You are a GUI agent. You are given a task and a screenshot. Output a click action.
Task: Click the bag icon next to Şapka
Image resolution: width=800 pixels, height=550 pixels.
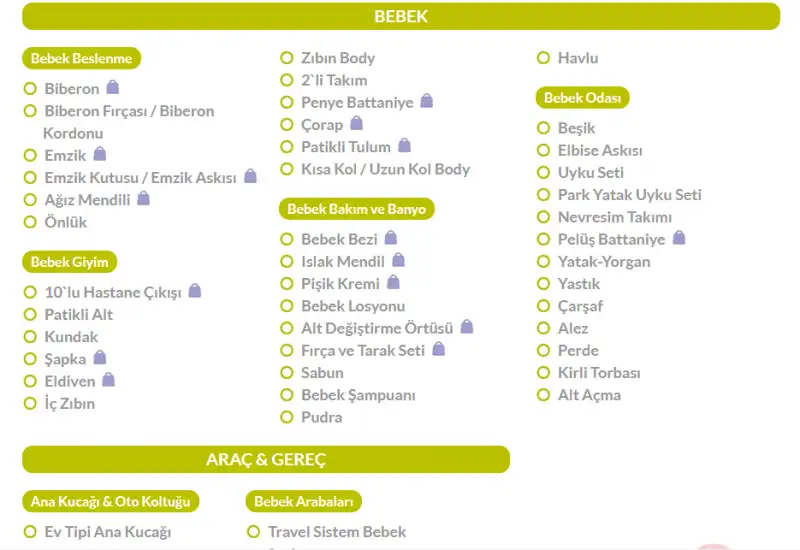tap(100, 357)
